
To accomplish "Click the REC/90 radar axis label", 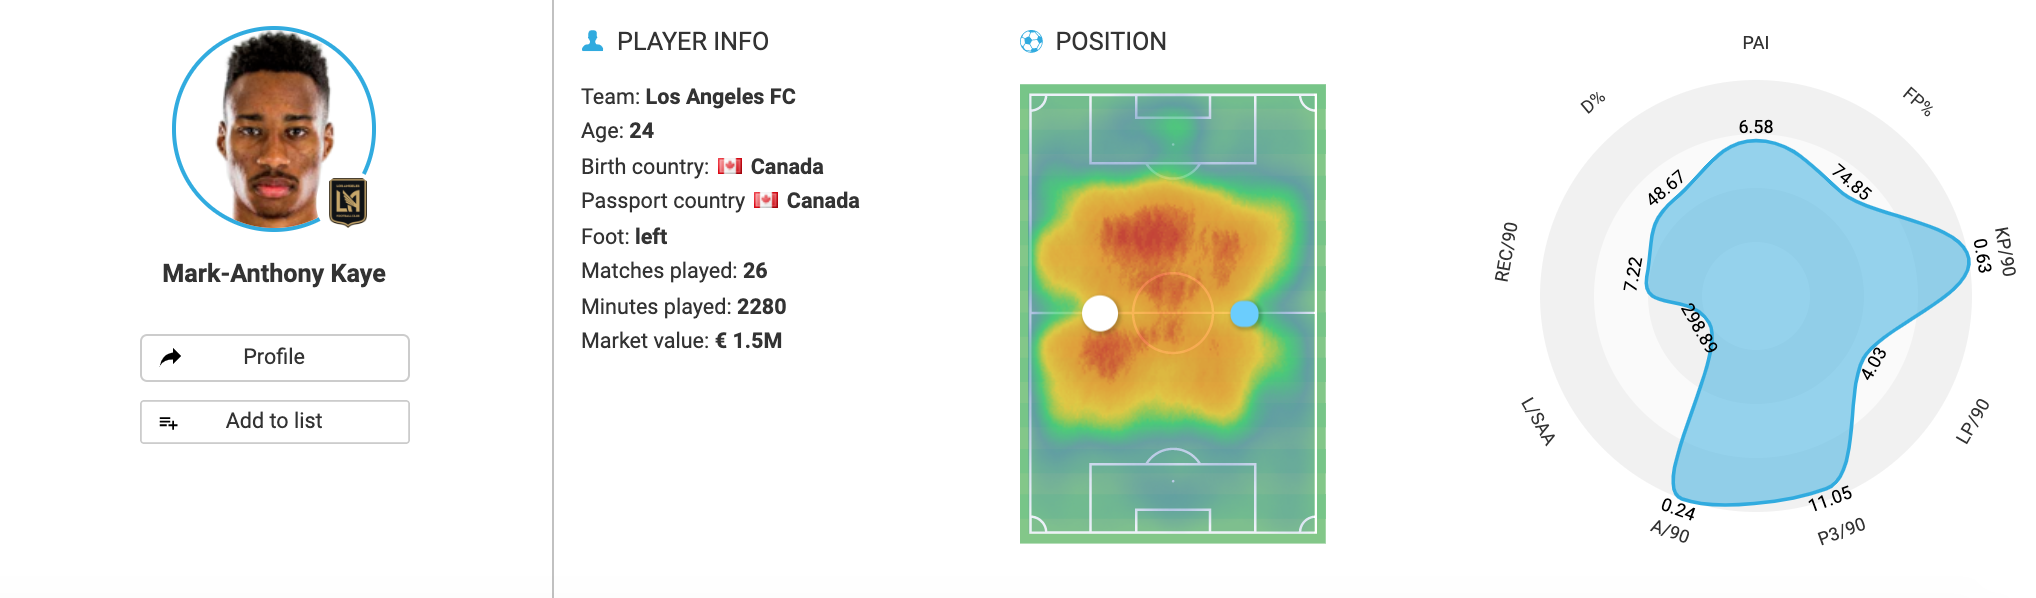I will 1506,252.
